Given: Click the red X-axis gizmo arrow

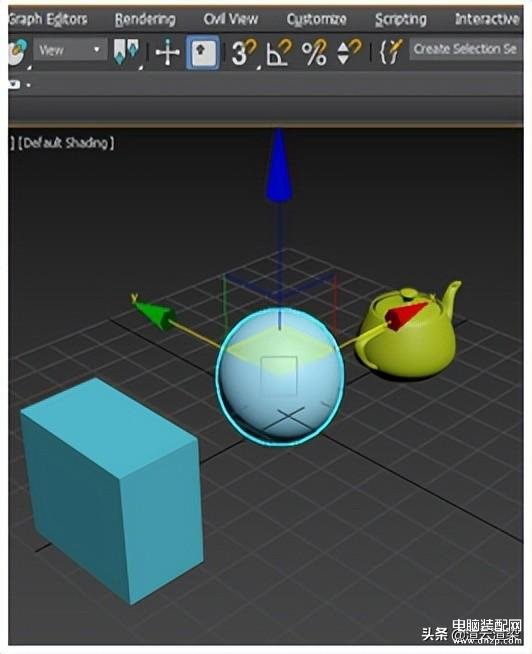Looking at the screenshot, I should (x=406, y=315).
